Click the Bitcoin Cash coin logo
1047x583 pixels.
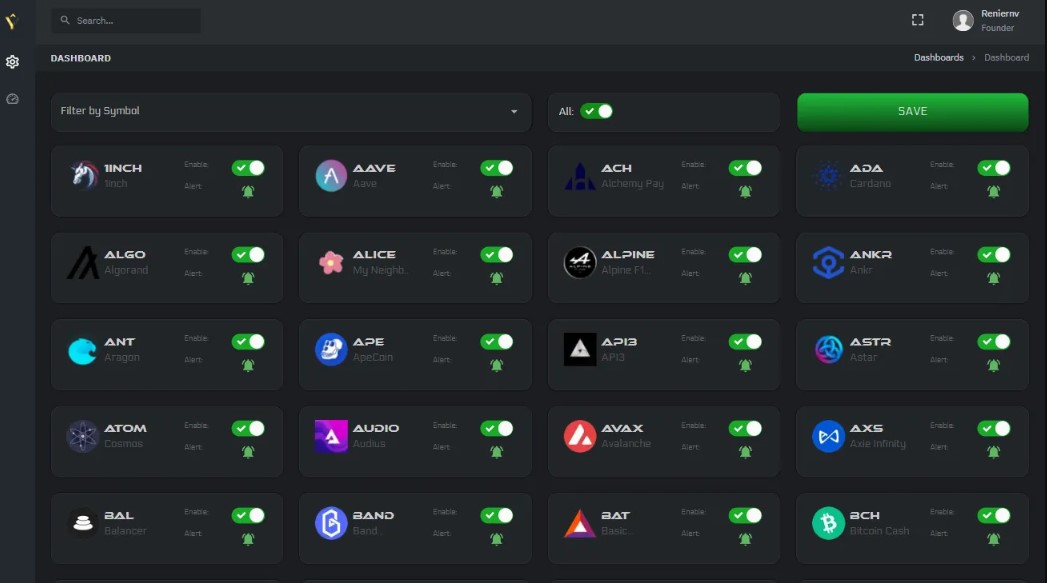tap(828, 523)
